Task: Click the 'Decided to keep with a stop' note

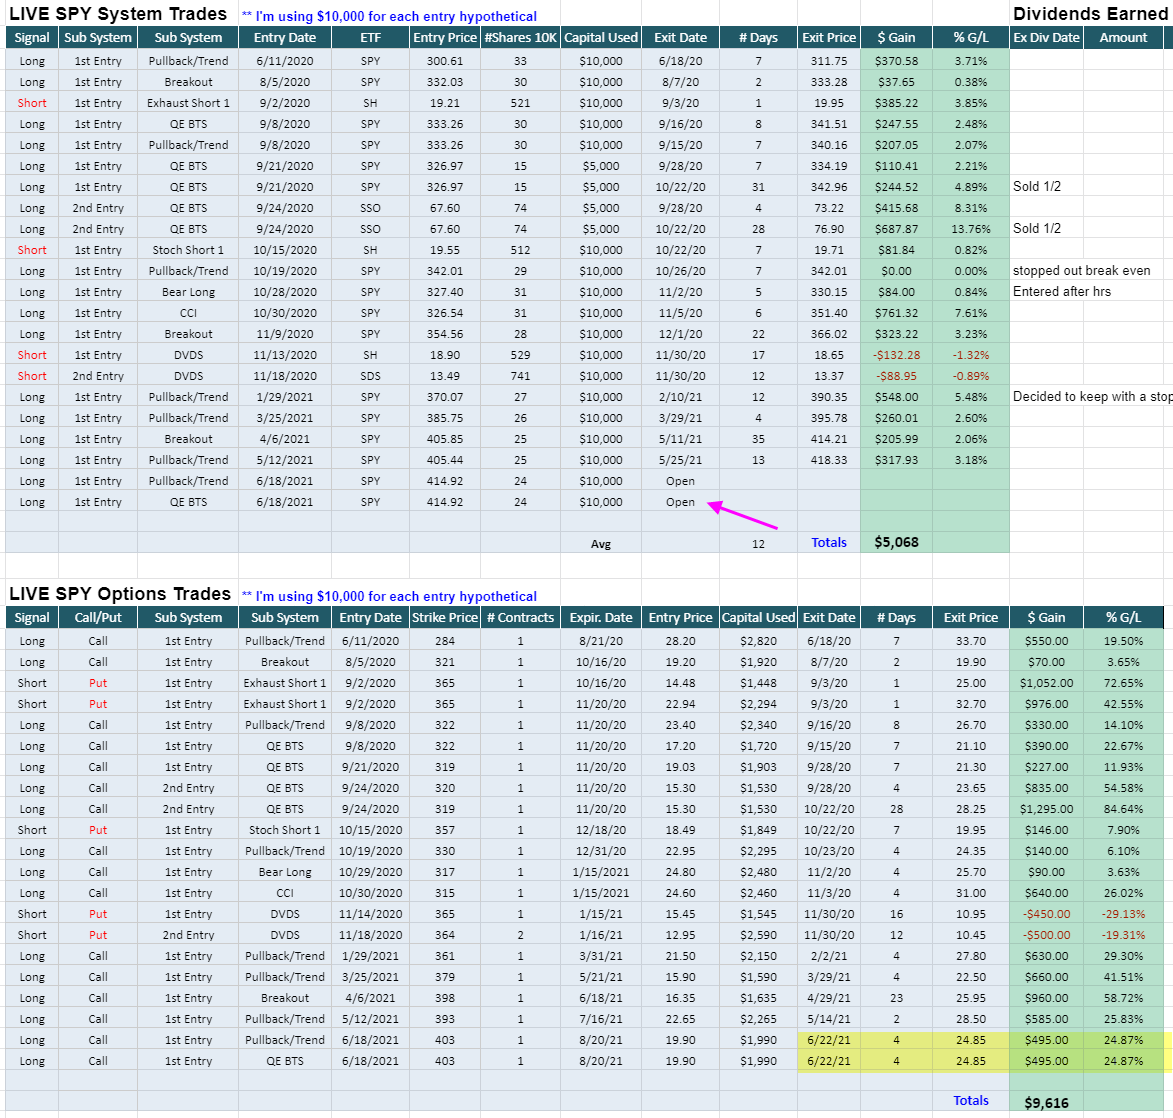Action: tap(1092, 397)
